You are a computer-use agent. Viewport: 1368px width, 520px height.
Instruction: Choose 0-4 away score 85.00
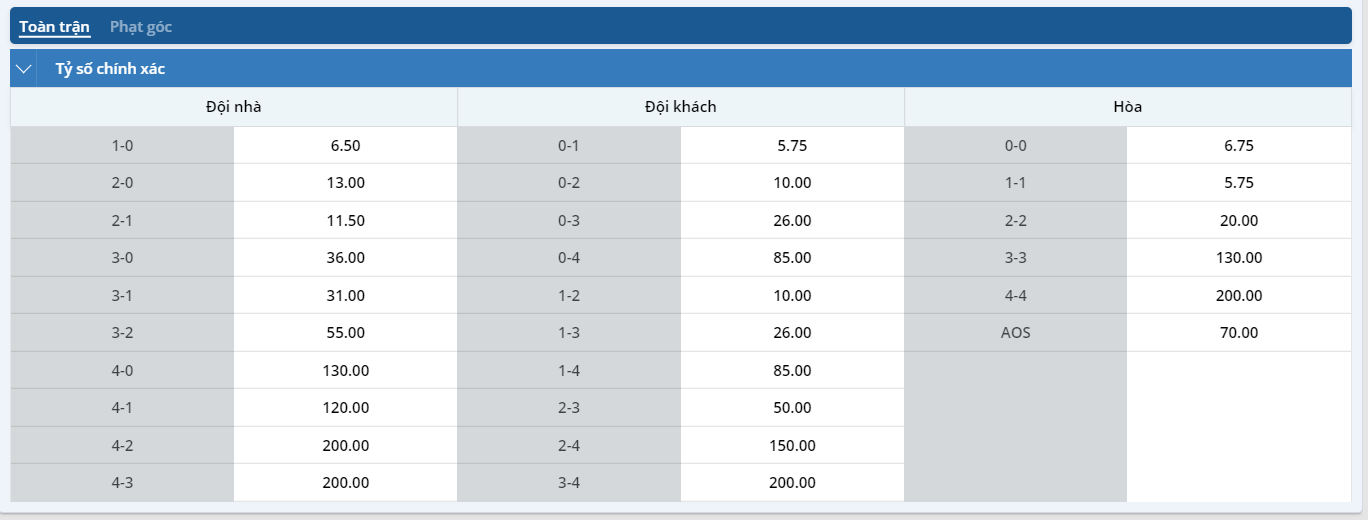pyautogui.click(x=792, y=258)
